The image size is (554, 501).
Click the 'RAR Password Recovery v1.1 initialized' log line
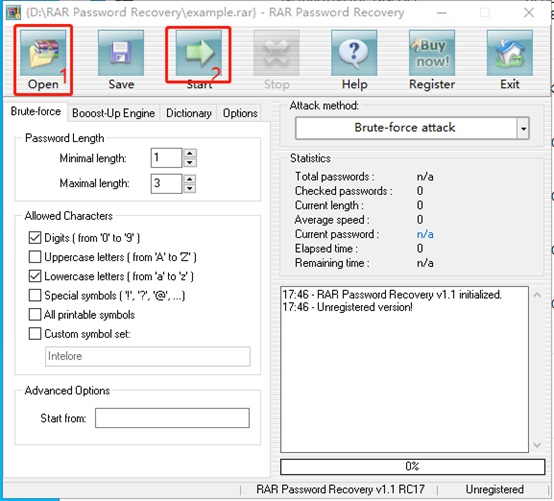(x=392, y=294)
